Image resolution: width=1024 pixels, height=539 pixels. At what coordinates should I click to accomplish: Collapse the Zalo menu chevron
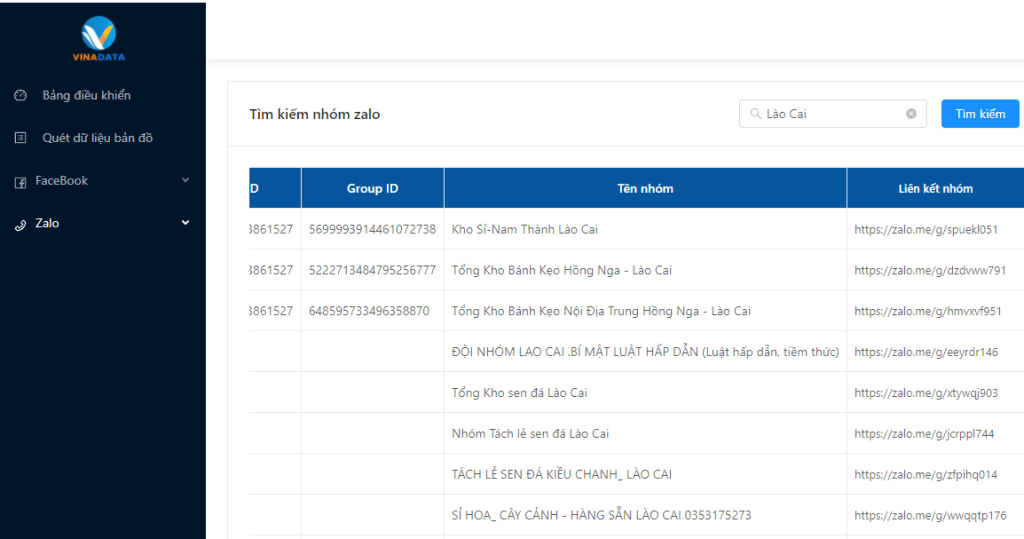pos(185,223)
